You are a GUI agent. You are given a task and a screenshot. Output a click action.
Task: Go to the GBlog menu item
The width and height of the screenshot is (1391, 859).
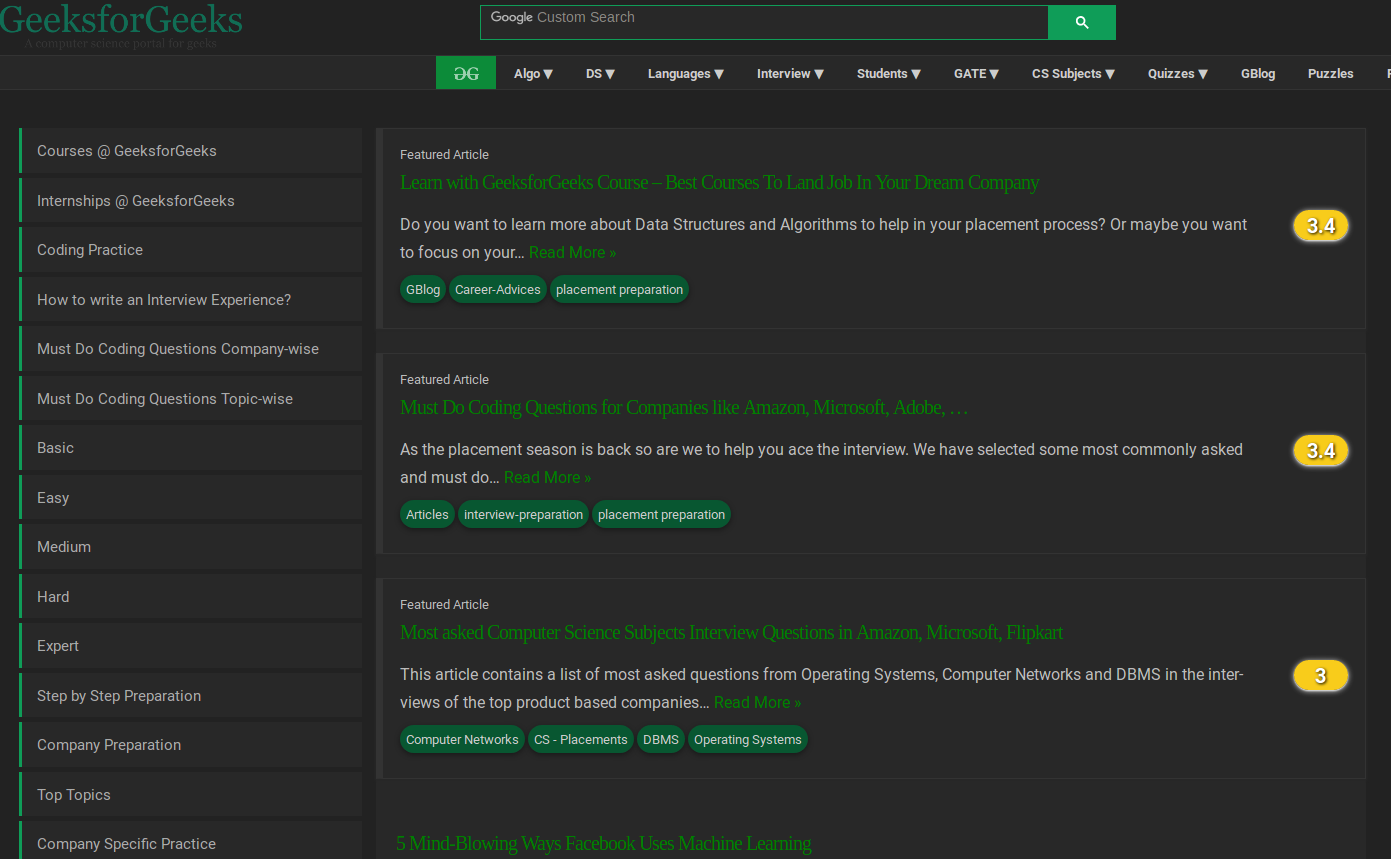pos(1258,74)
